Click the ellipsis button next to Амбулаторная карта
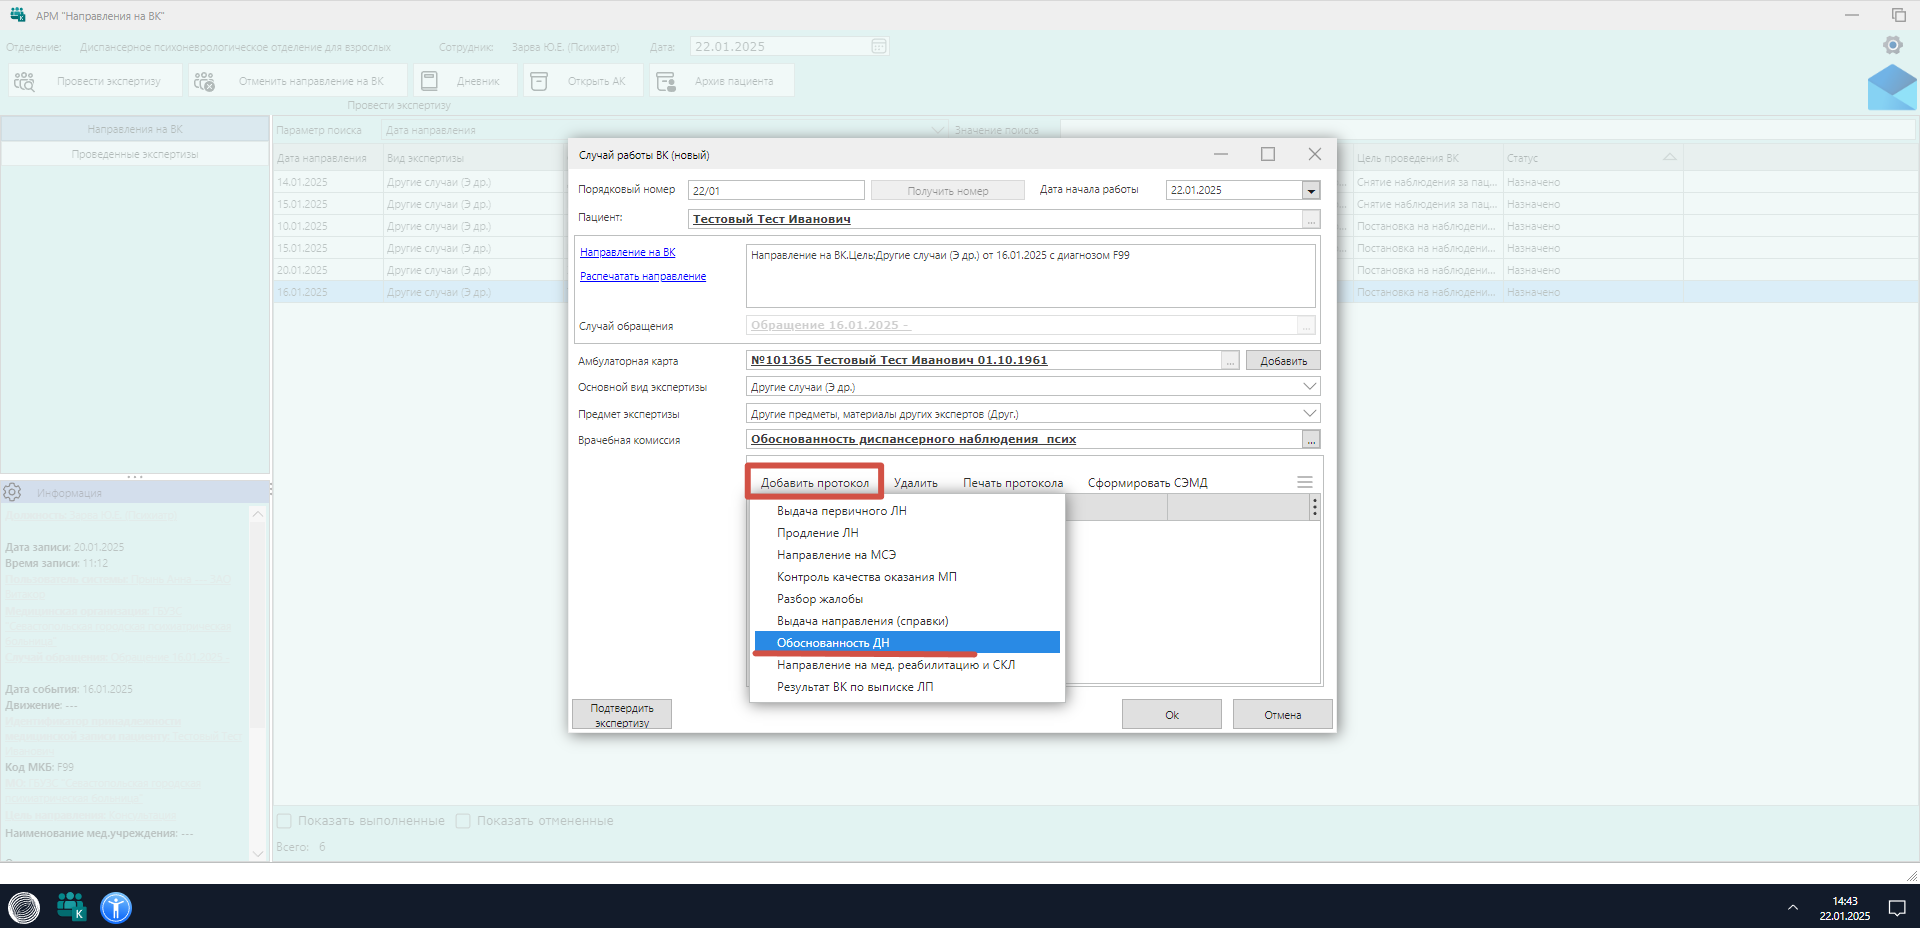Image resolution: width=1920 pixels, height=928 pixels. tap(1230, 360)
